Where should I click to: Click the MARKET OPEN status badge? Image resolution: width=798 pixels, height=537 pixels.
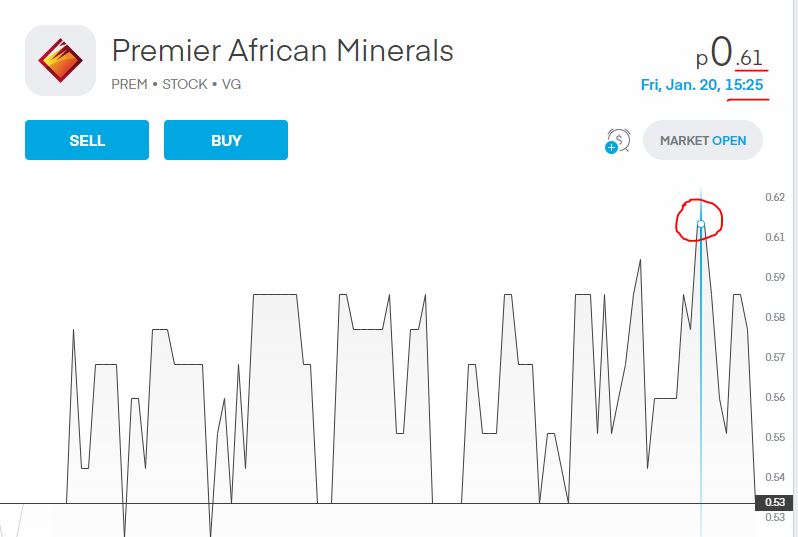coord(703,140)
